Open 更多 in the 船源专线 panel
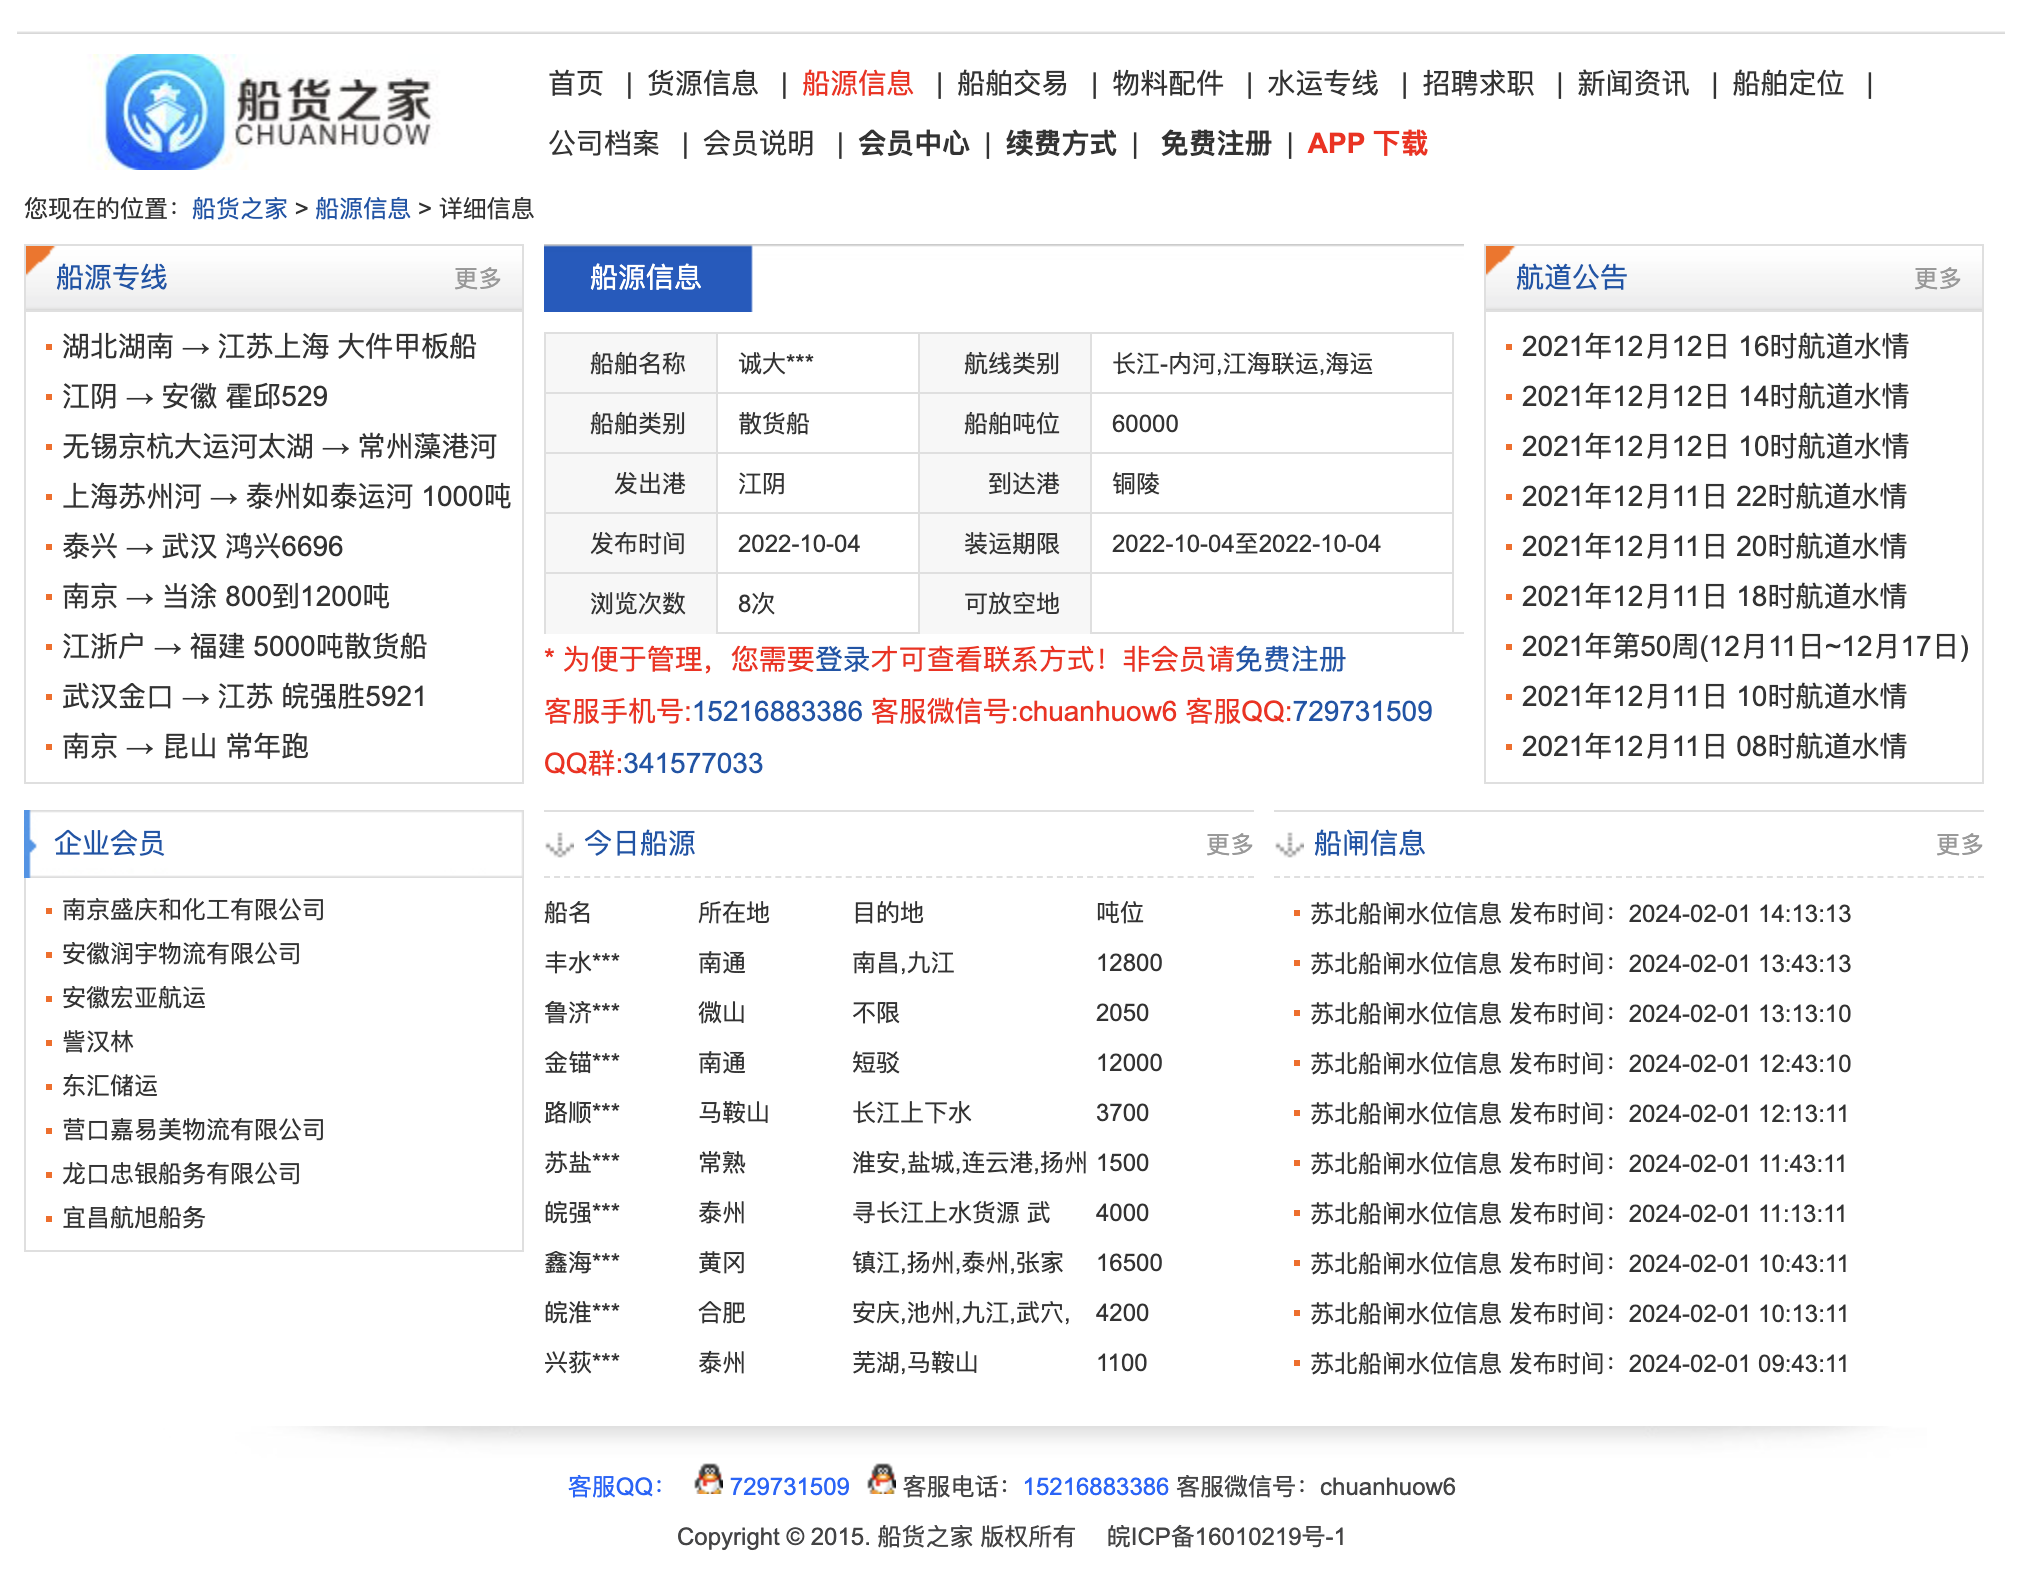Image resolution: width=2024 pixels, height=1596 pixels. coord(477,278)
